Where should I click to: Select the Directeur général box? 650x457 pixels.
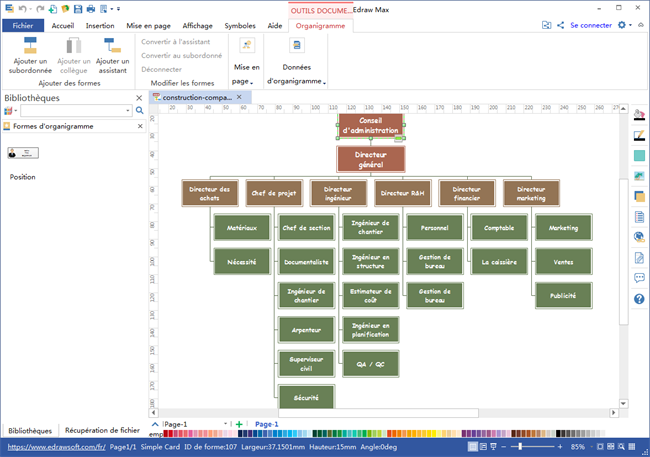coord(371,159)
